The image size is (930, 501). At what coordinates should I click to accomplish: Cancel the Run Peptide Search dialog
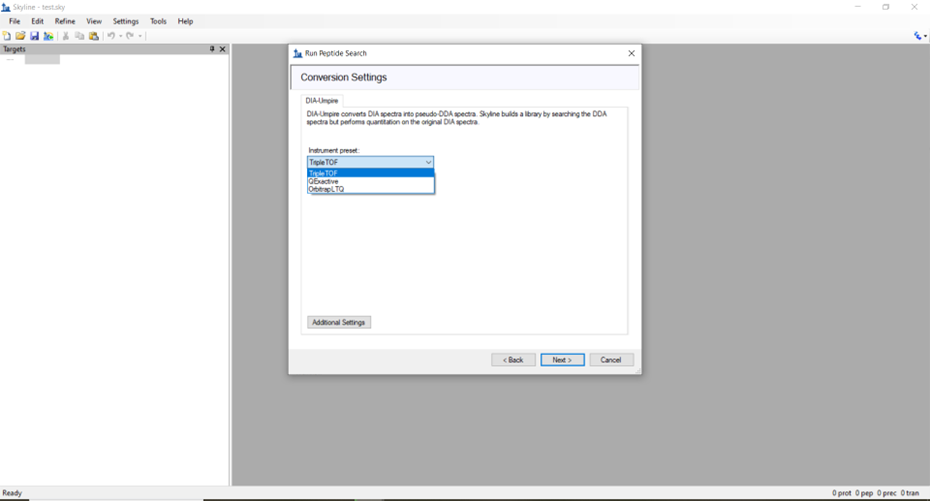(611, 360)
